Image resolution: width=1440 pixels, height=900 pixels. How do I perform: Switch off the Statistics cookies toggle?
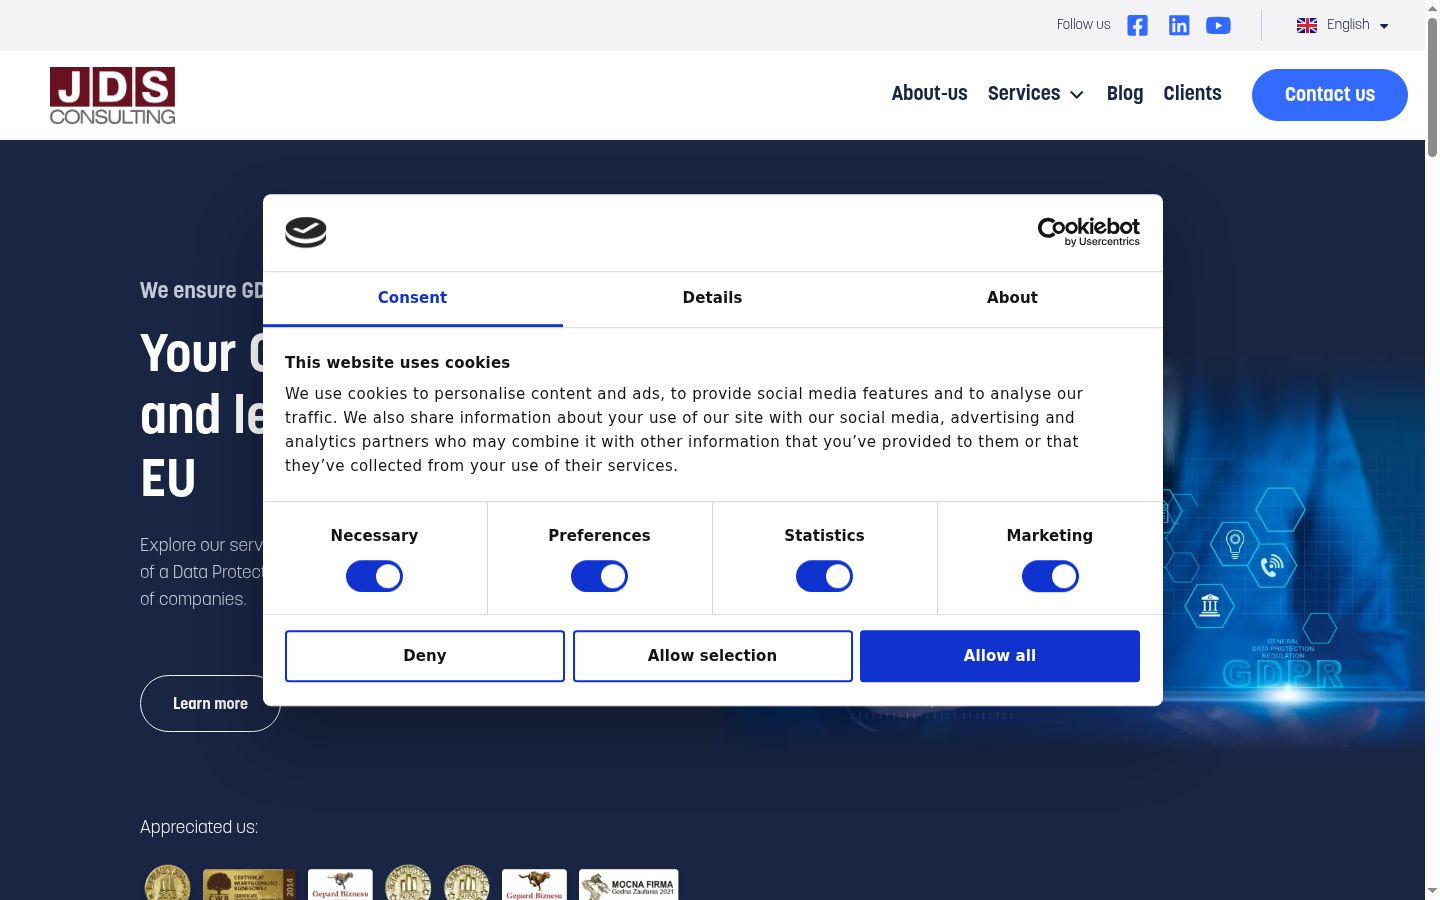click(824, 576)
